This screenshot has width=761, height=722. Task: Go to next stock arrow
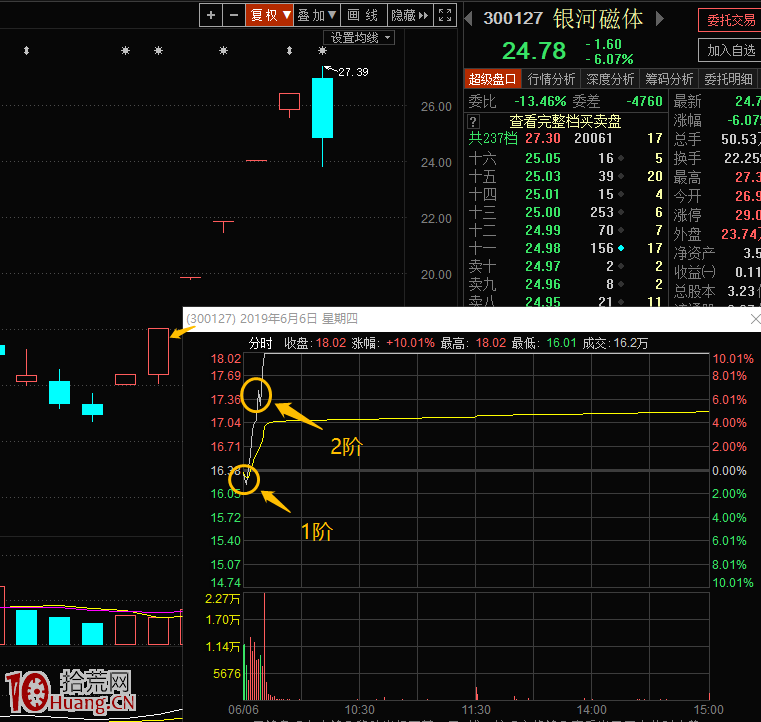coord(660,19)
